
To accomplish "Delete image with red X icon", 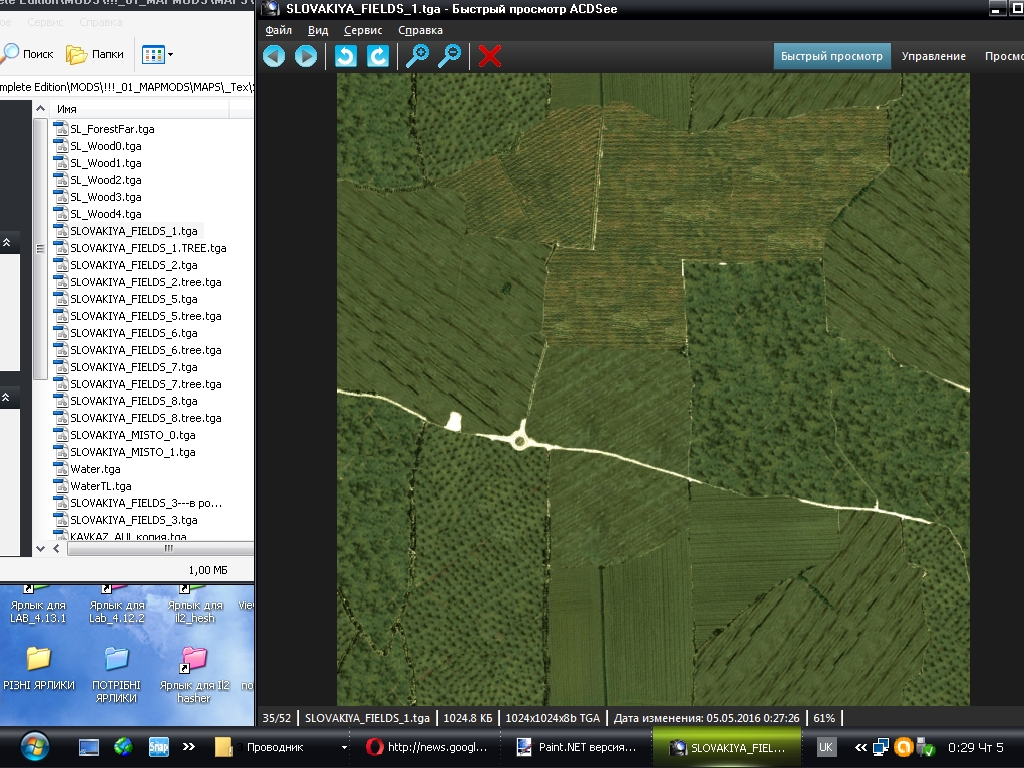I will 490,56.
